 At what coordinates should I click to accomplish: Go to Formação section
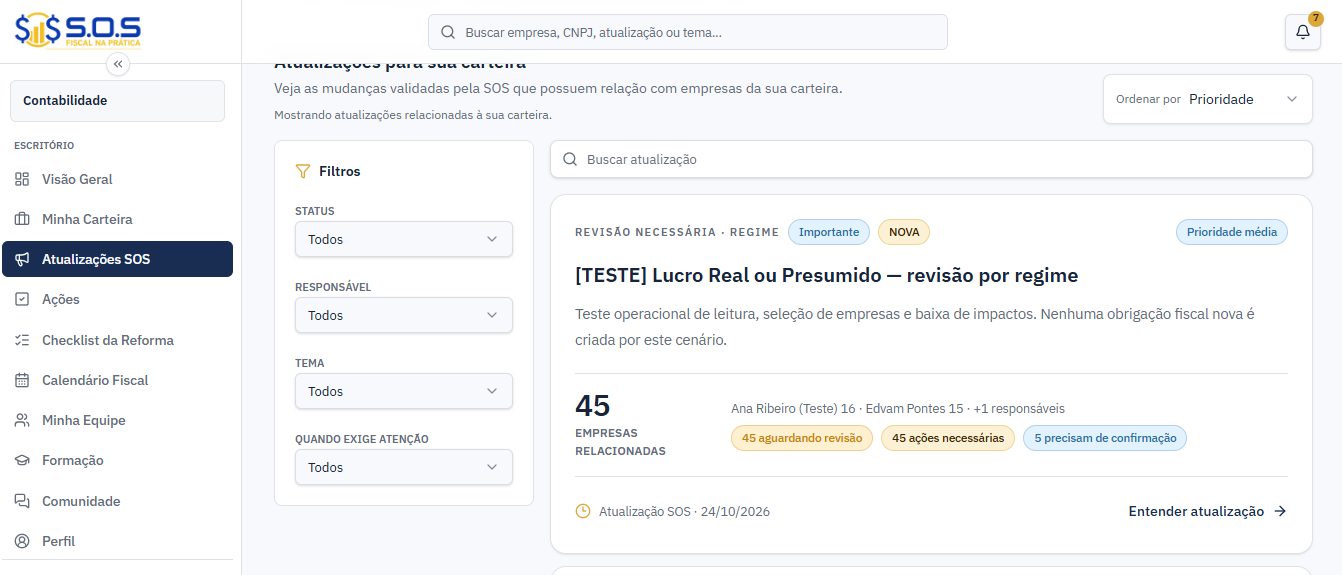[x=117, y=460]
